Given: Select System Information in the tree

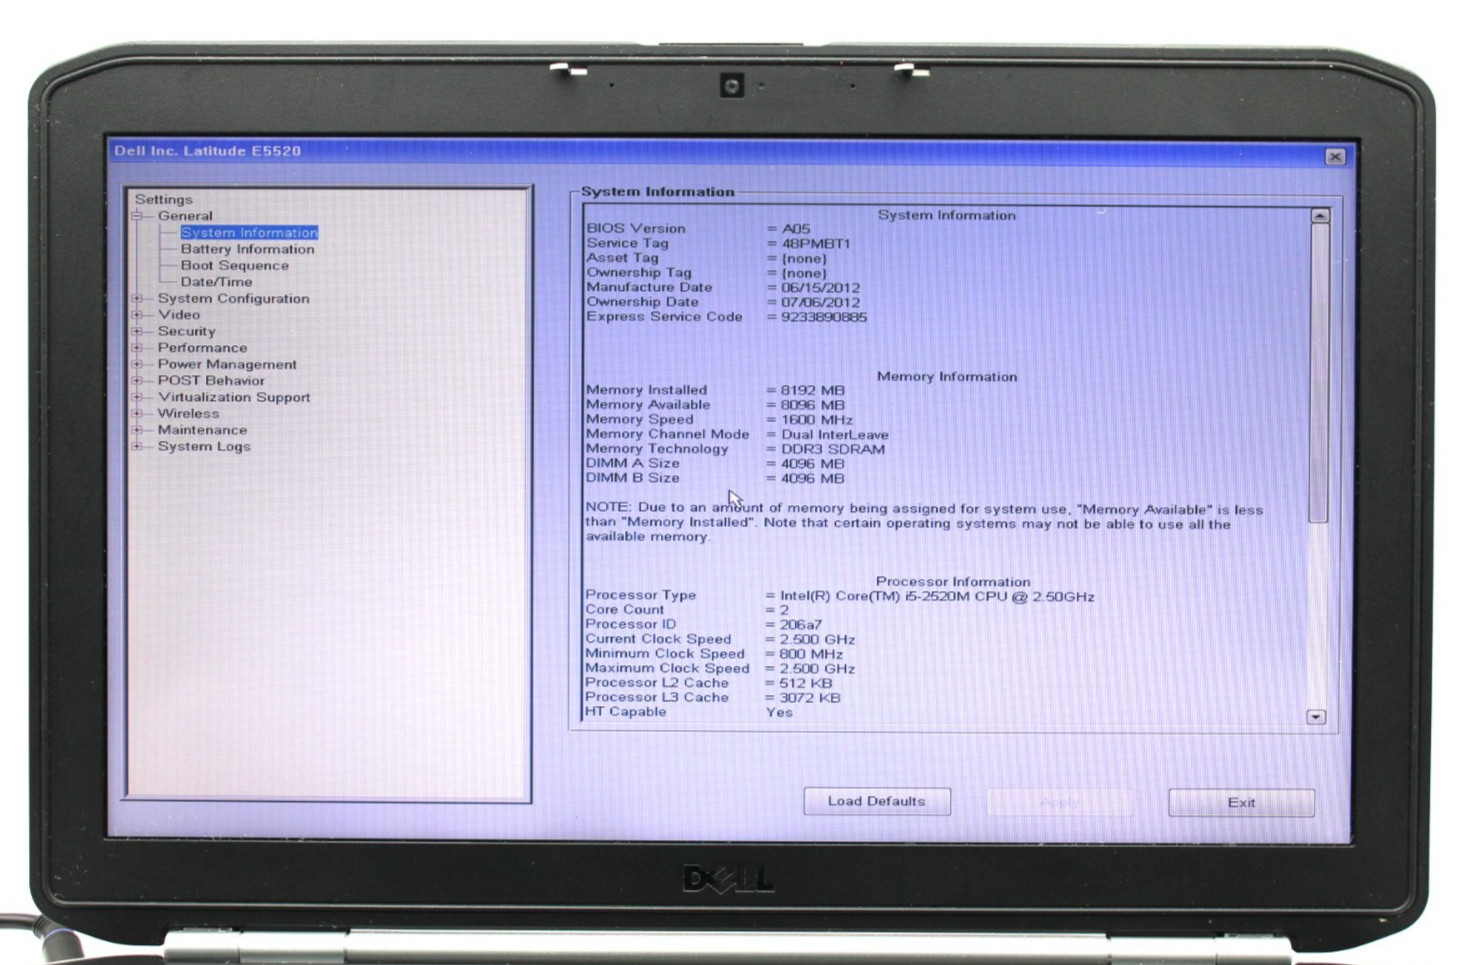Looking at the screenshot, I should [x=249, y=232].
